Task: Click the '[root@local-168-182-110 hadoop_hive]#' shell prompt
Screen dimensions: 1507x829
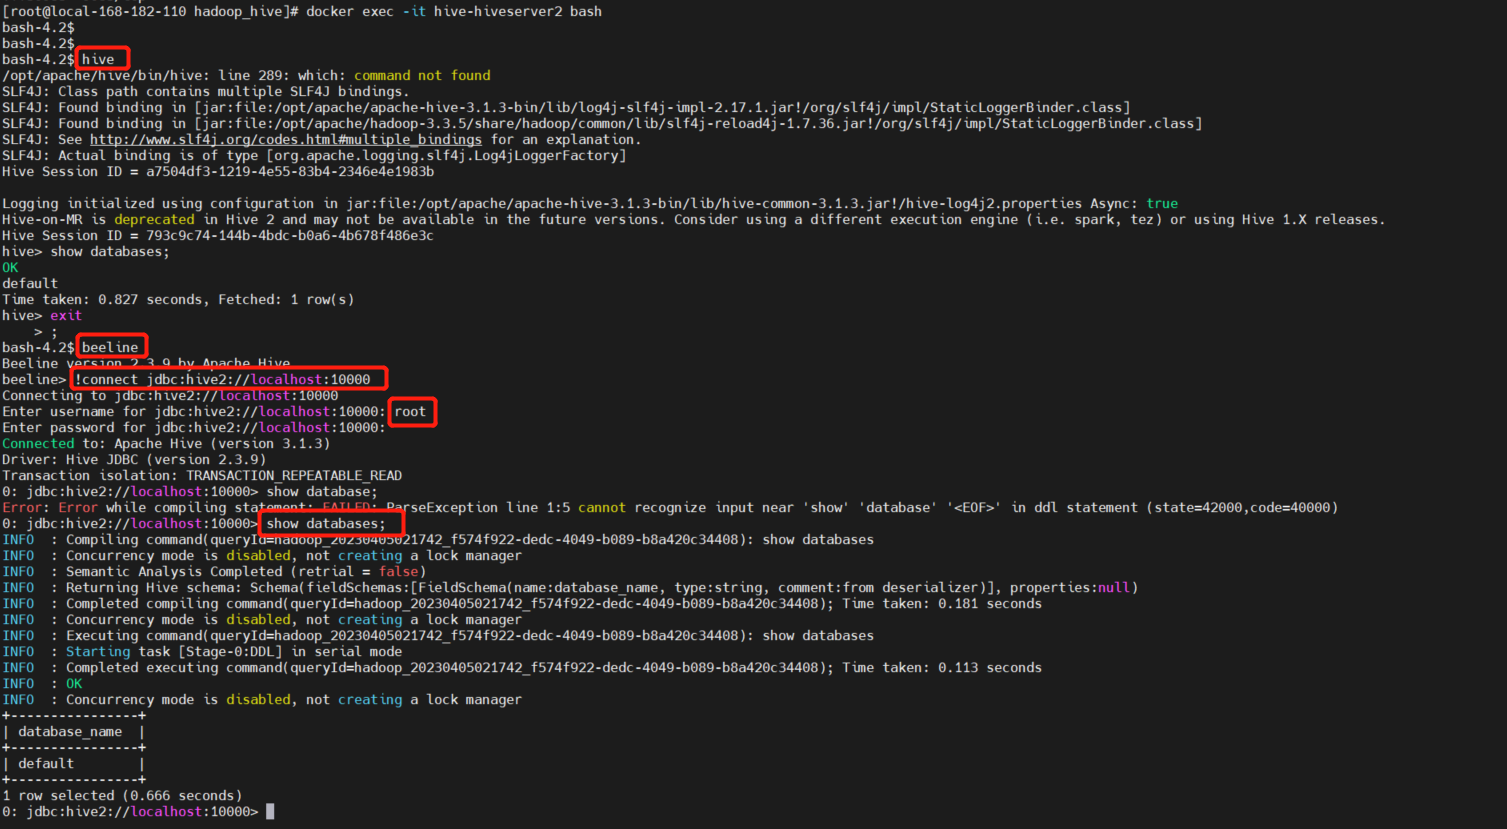Action: (x=150, y=12)
